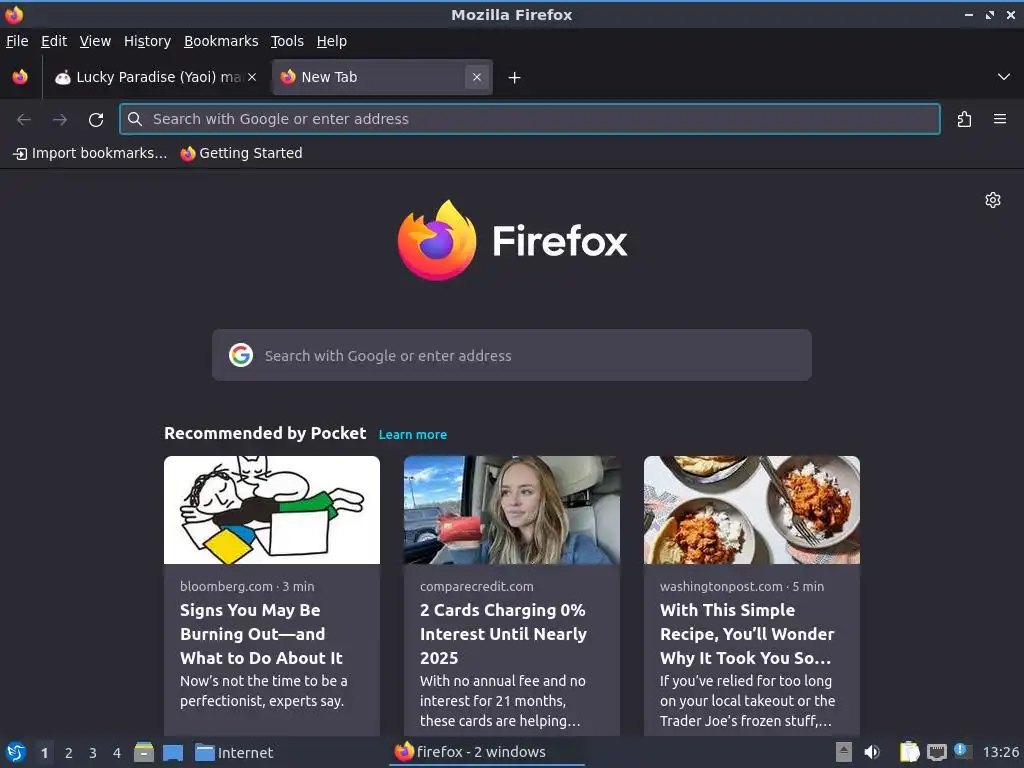Open the clipboard manager tray icon
This screenshot has width=1024, height=768.
coord(909,752)
